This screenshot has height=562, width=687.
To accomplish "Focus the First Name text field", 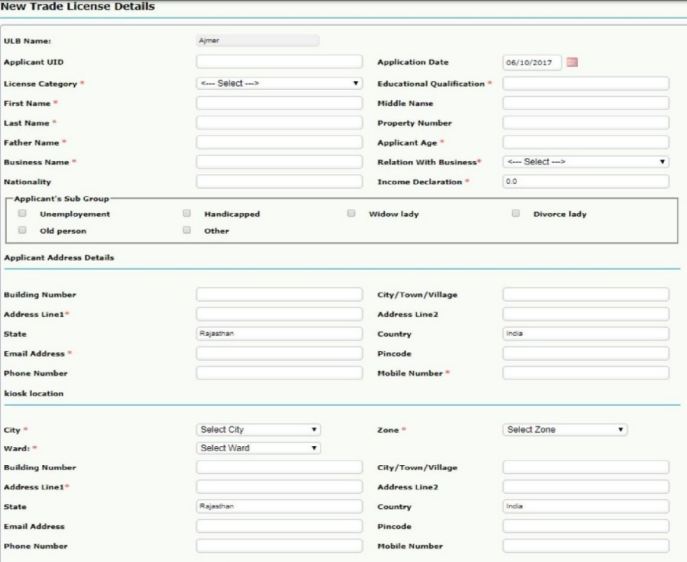I will point(279,103).
